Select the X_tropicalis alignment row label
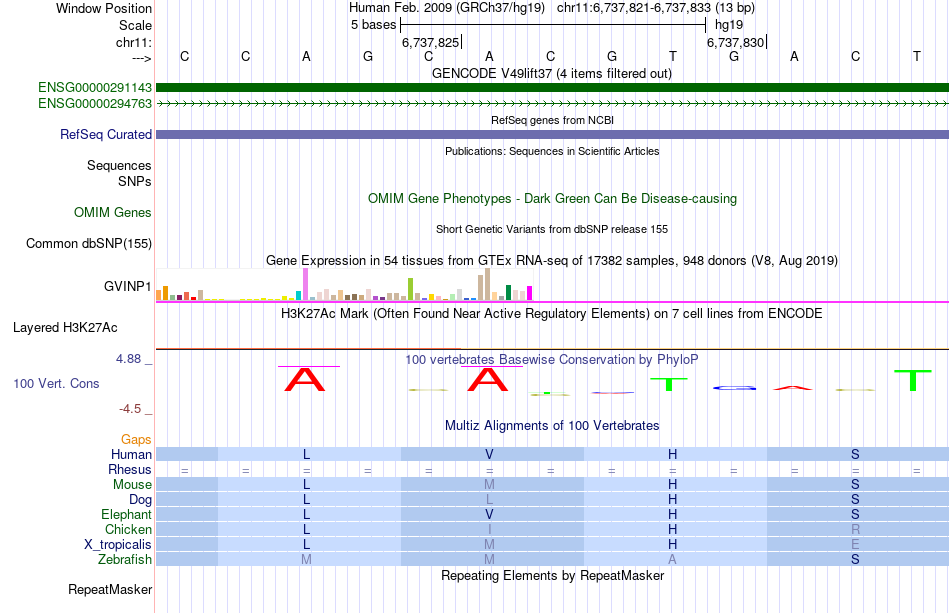Viewport: 950px width, 613px height. 118,545
